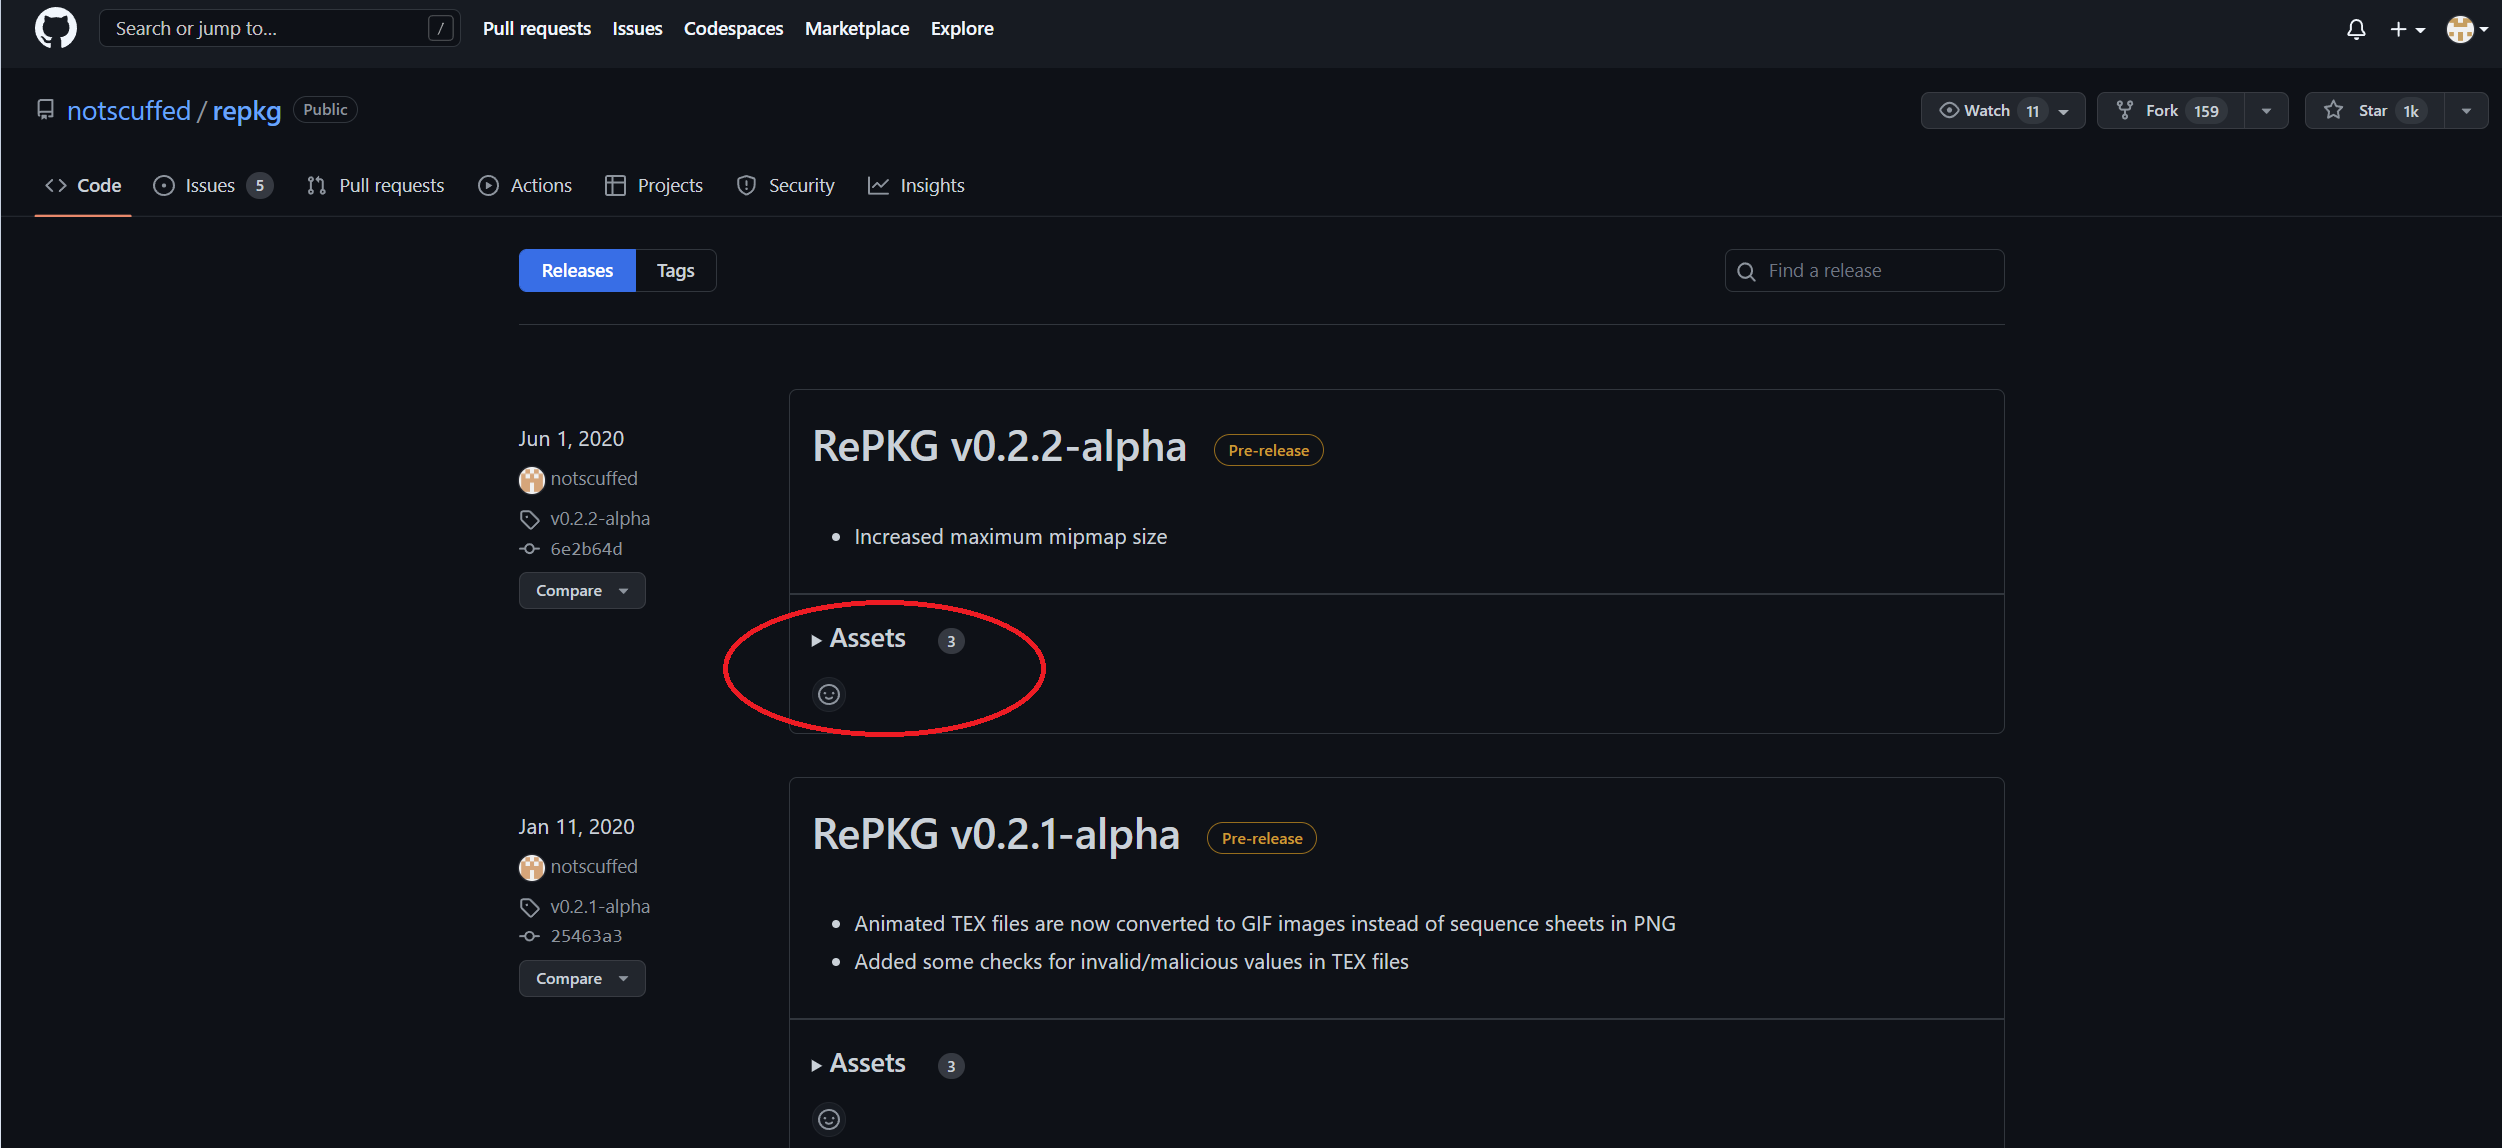Open Pull requests in the top navigation
This screenshot has width=2502, height=1148.
pos(536,28)
